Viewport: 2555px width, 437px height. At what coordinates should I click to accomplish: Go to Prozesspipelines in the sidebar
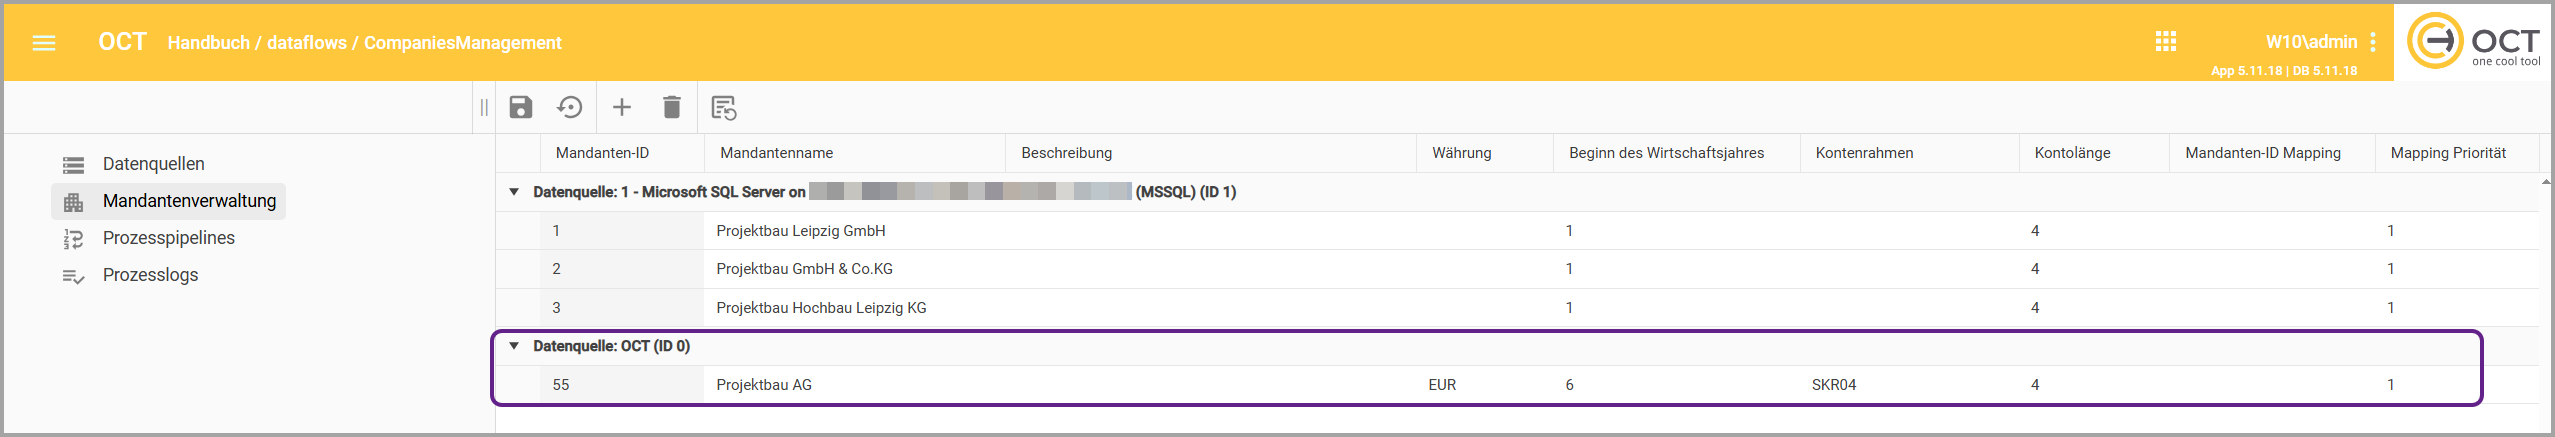[168, 238]
